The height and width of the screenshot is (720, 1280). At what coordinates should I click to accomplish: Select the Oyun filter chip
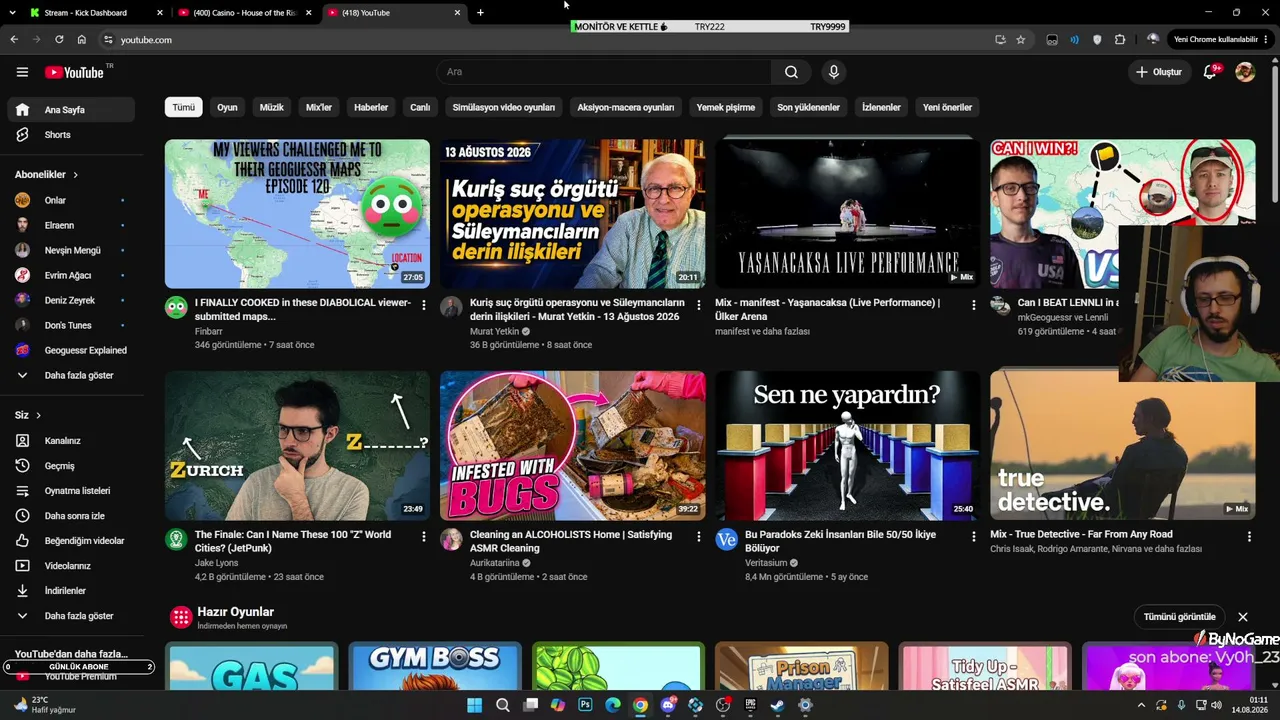228,107
